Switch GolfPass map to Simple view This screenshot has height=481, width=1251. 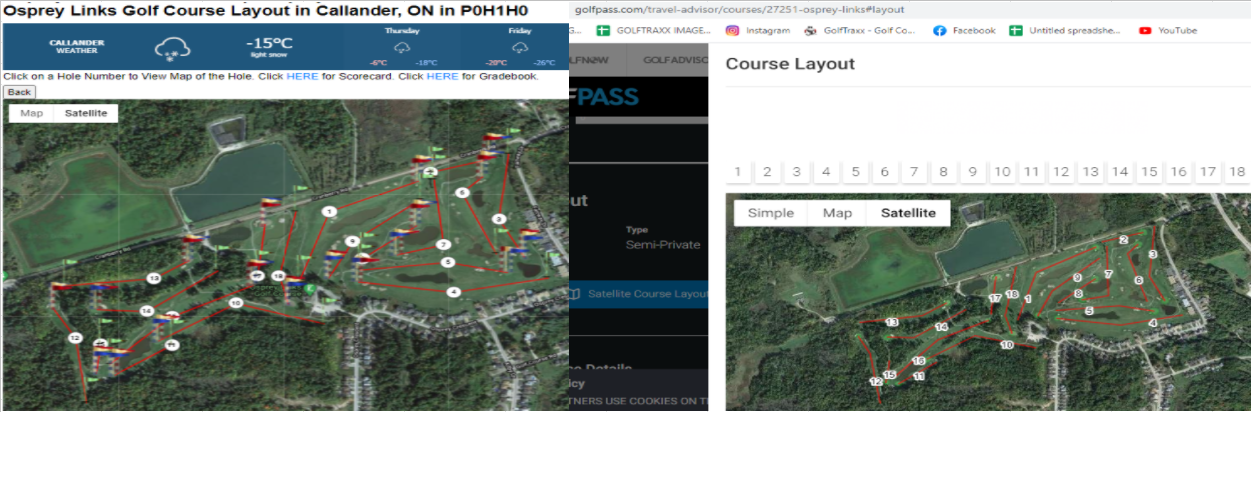771,213
